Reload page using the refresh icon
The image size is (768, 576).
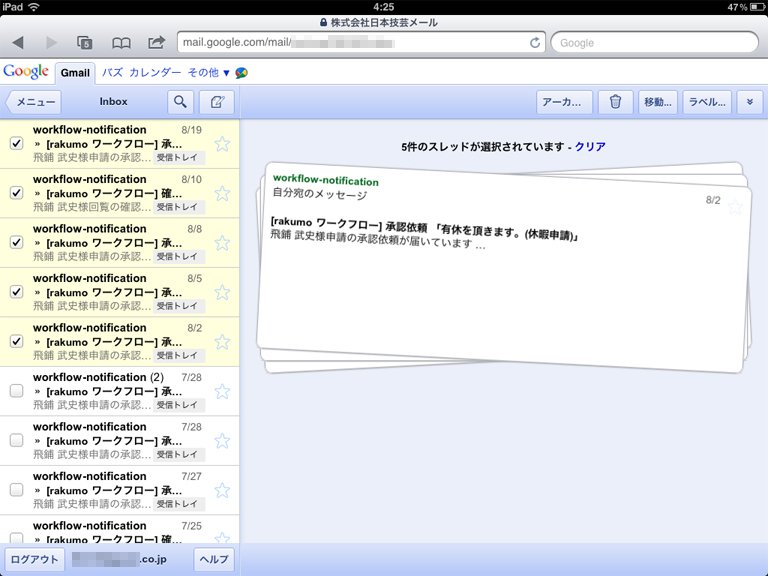(x=535, y=43)
